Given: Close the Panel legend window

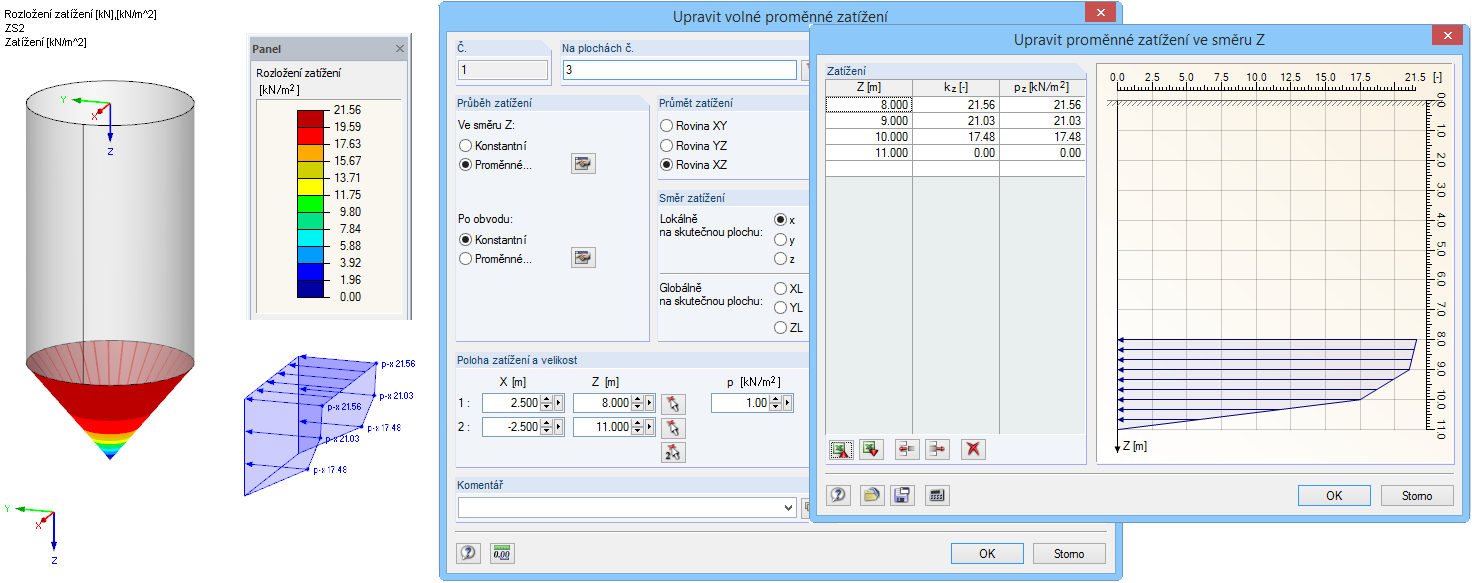Looking at the screenshot, I should pos(400,48).
